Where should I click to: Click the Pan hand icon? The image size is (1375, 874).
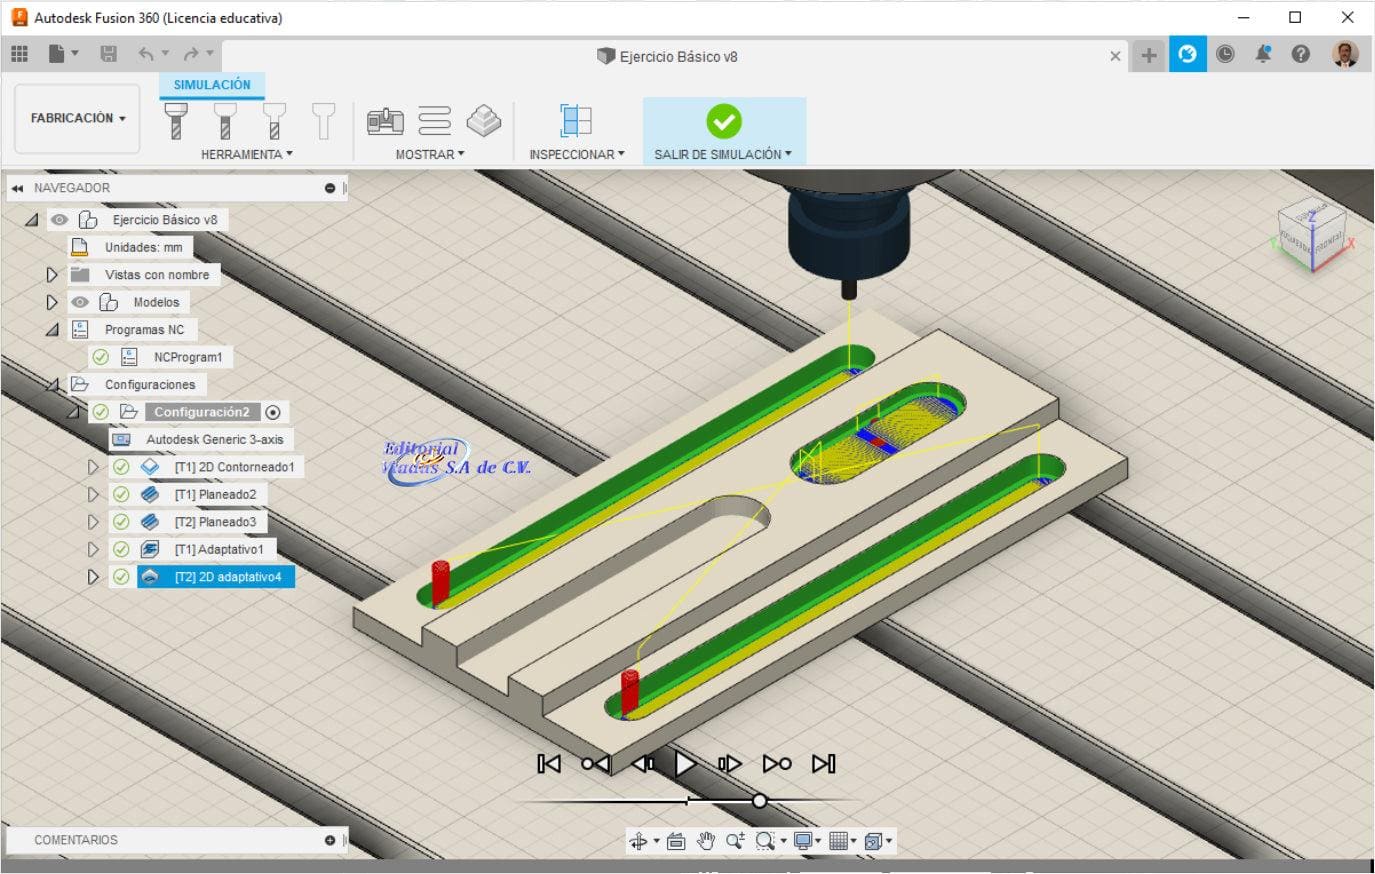coord(706,841)
